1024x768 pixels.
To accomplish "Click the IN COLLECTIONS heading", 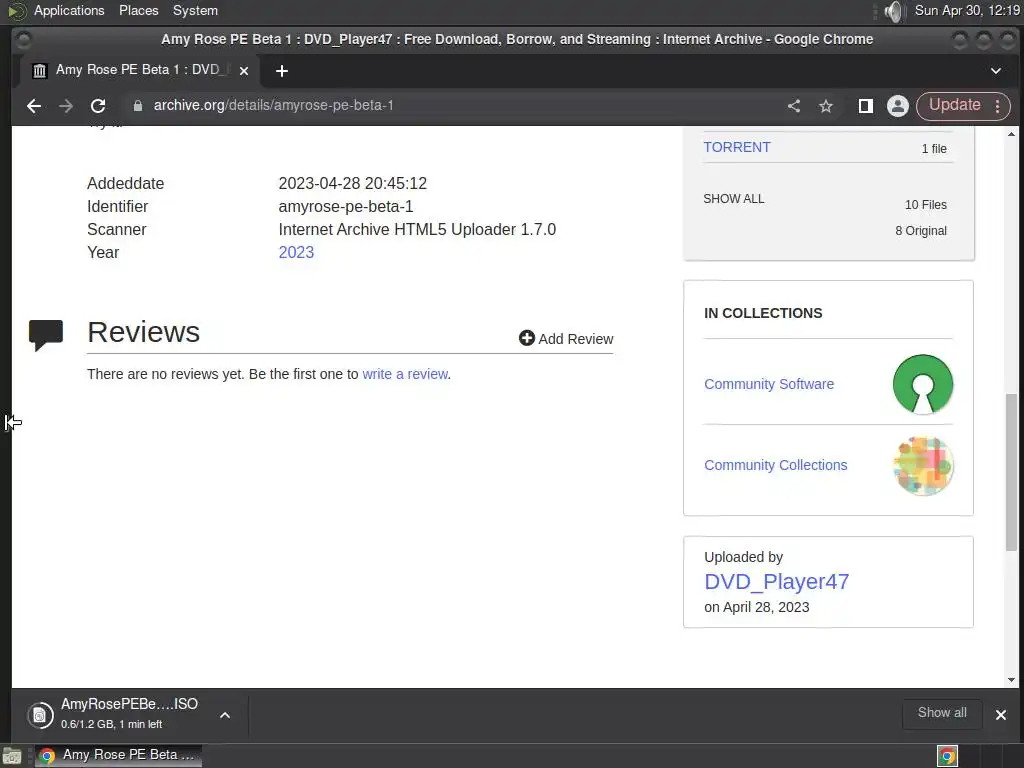I will coord(763,313).
